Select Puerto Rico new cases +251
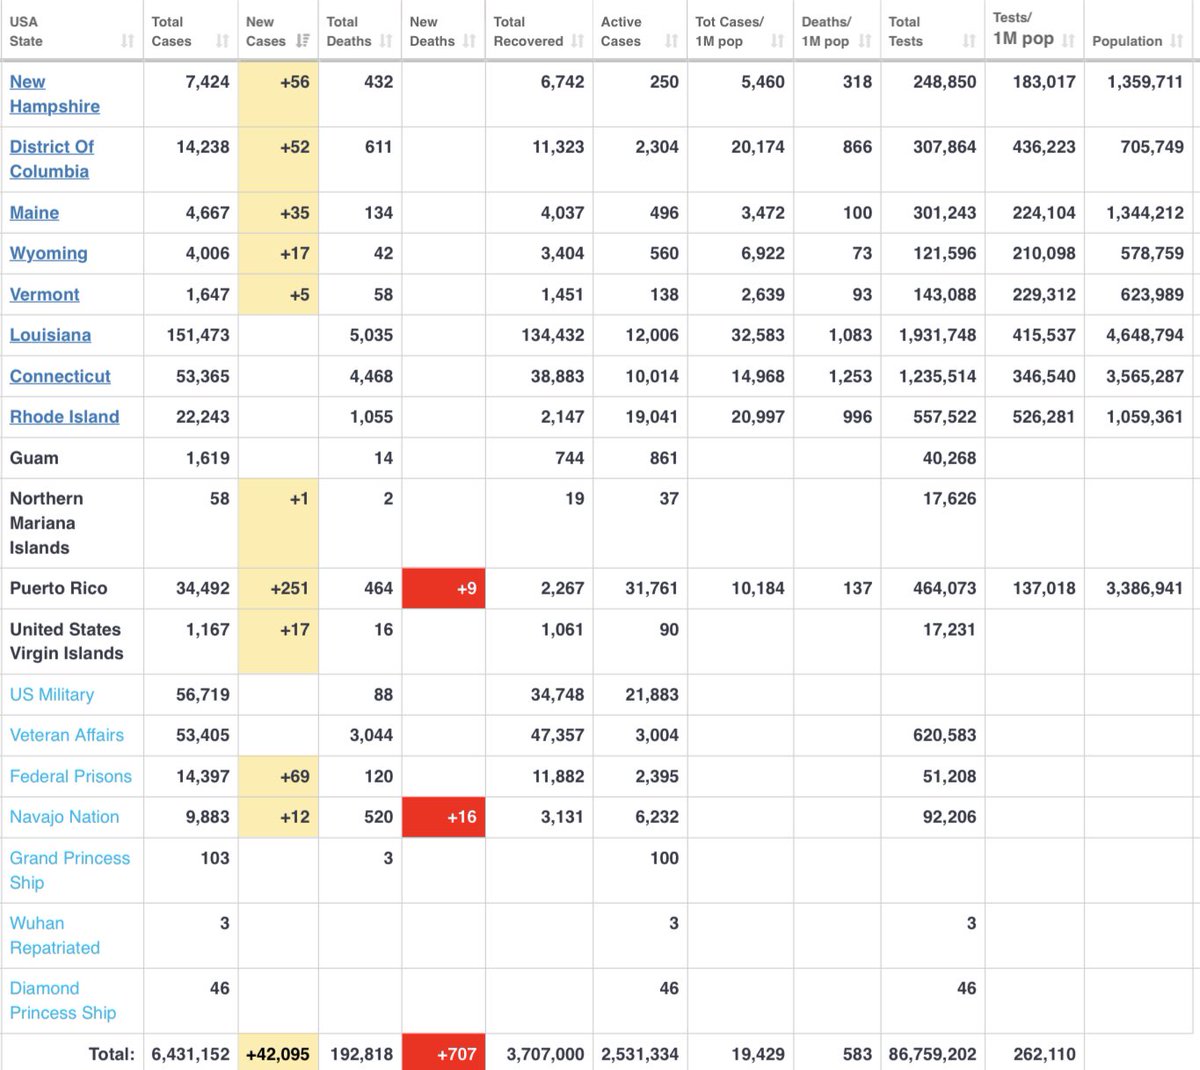1200x1070 pixels. (x=278, y=588)
